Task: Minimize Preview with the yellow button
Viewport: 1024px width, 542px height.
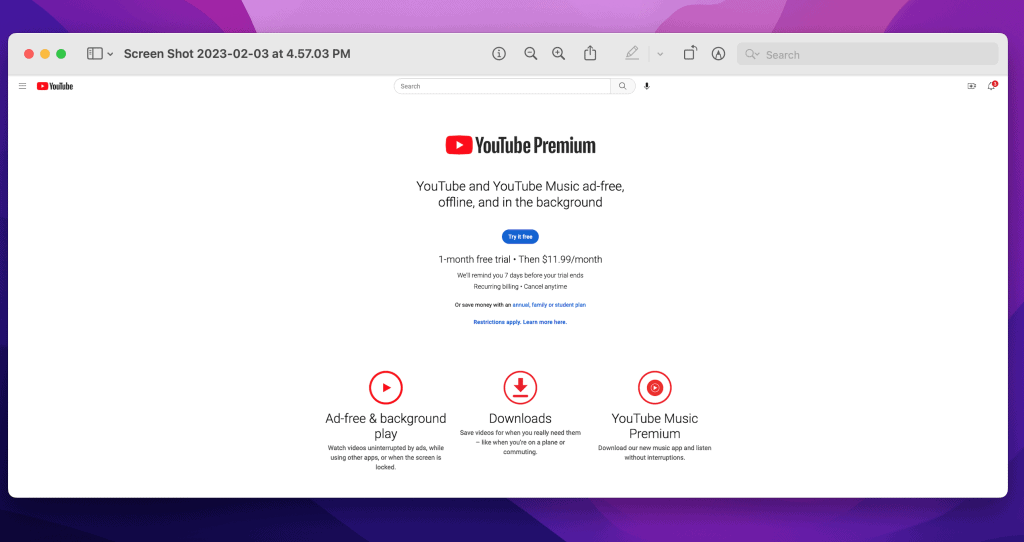Action: click(x=45, y=54)
